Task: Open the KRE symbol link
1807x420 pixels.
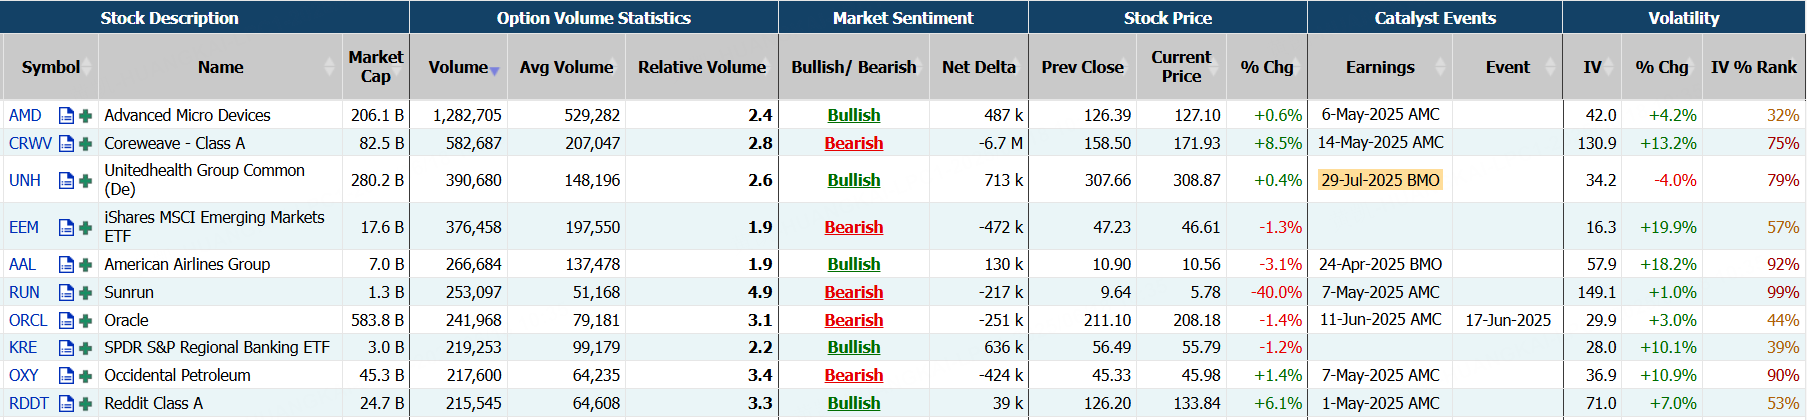Action: click(23, 348)
